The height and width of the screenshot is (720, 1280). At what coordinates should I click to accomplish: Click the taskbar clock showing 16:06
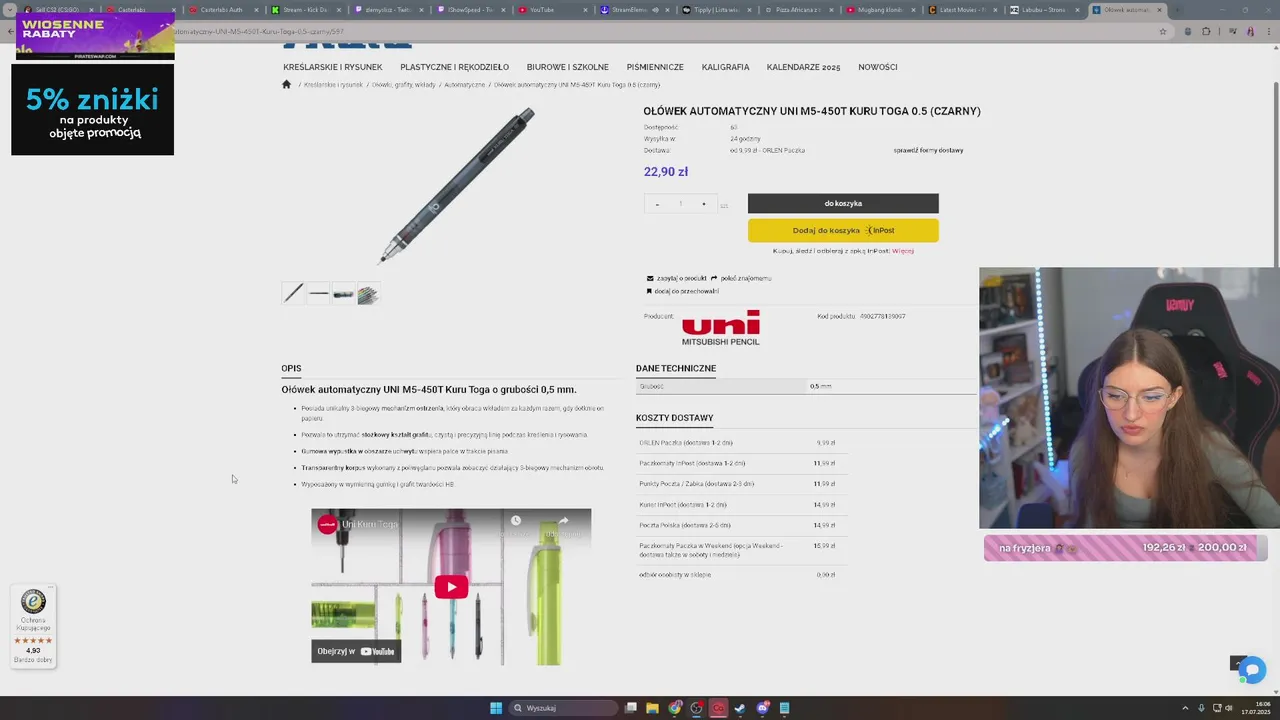[1255, 708]
